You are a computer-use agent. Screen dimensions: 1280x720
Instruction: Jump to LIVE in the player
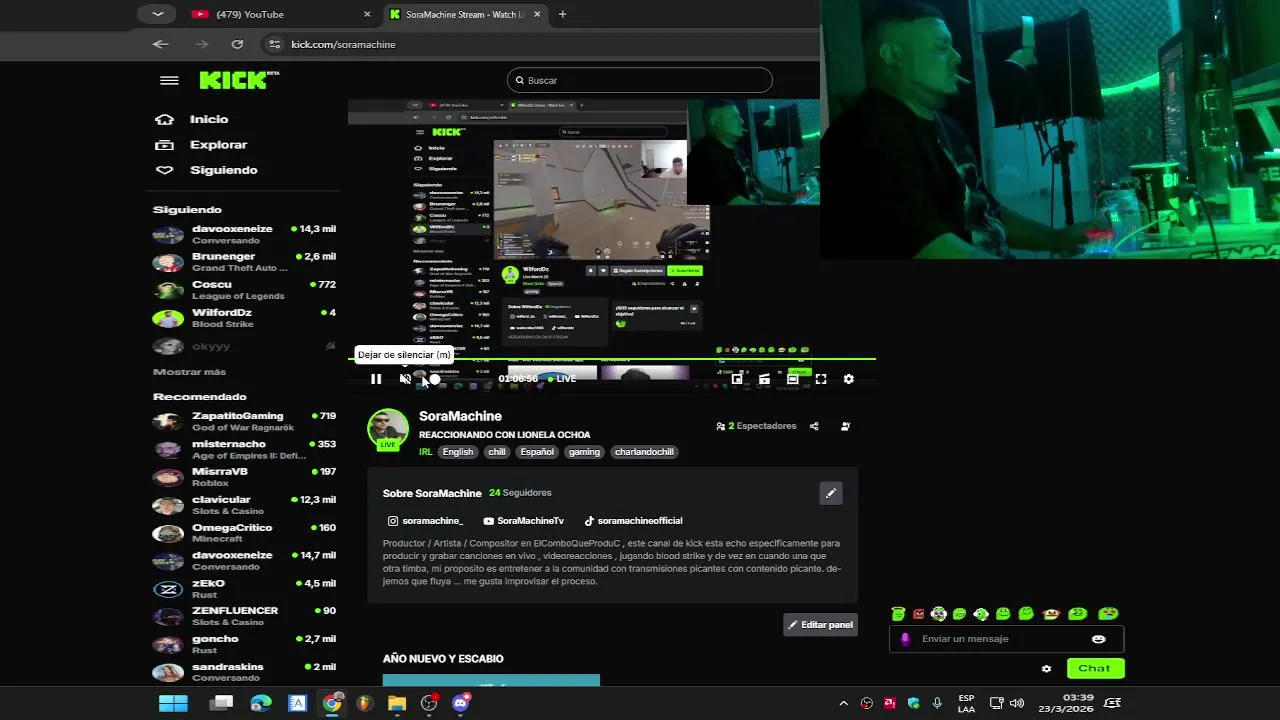pyautogui.click(x=562, y=379)
